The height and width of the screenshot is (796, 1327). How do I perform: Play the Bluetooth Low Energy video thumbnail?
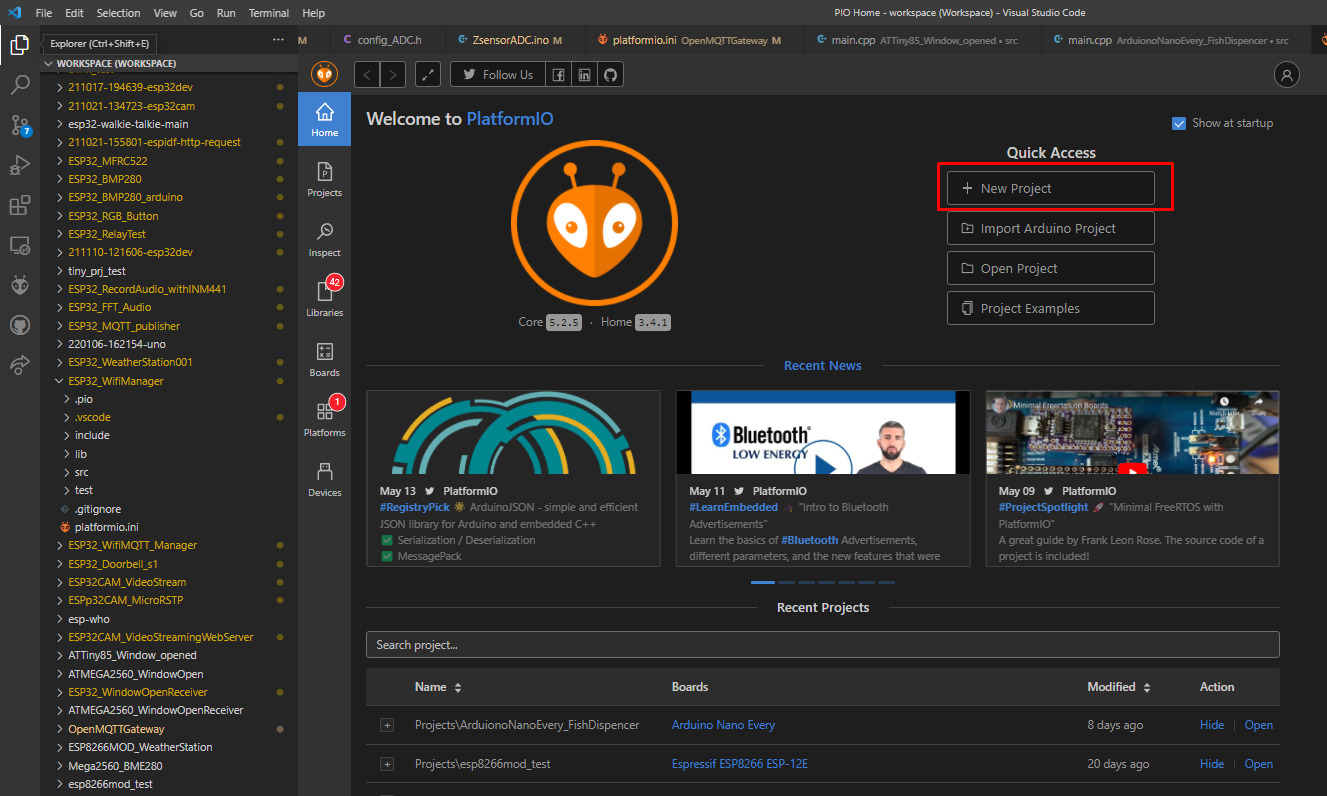823,432
